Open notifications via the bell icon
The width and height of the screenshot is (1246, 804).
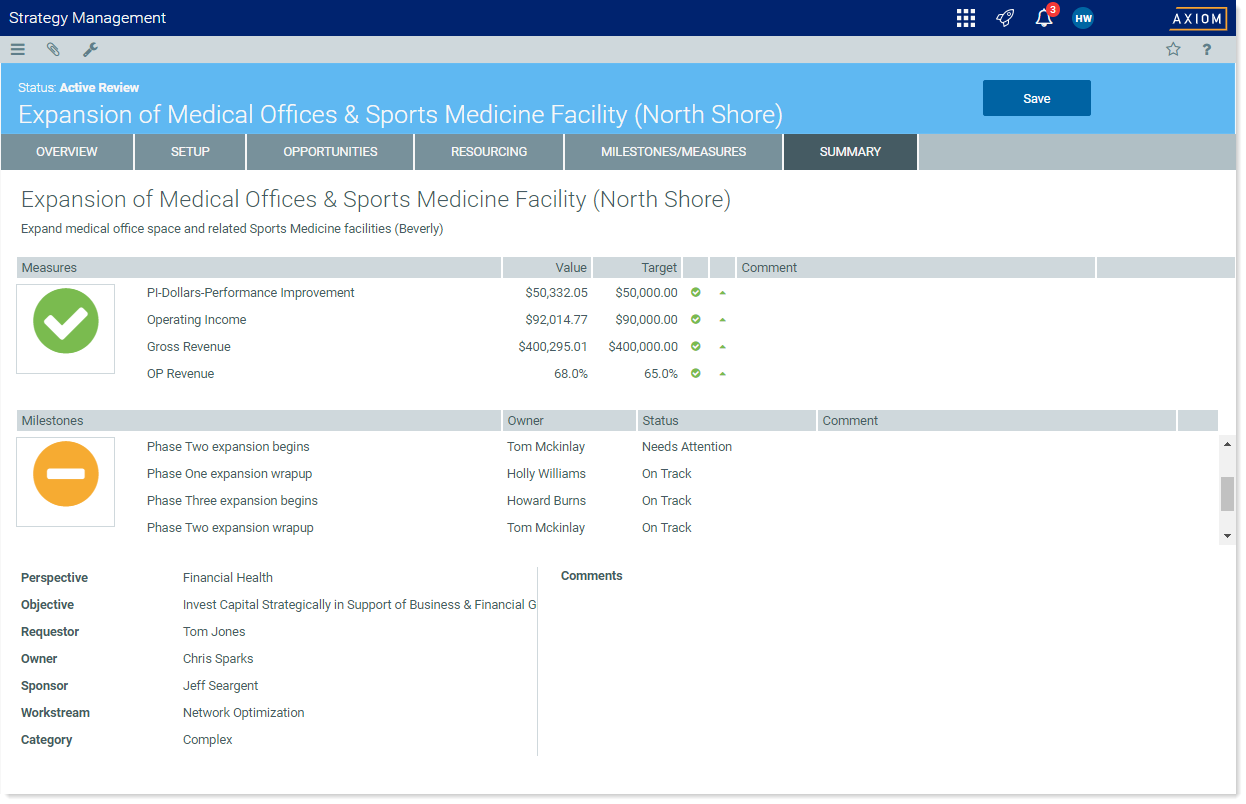pos(1043,18)
